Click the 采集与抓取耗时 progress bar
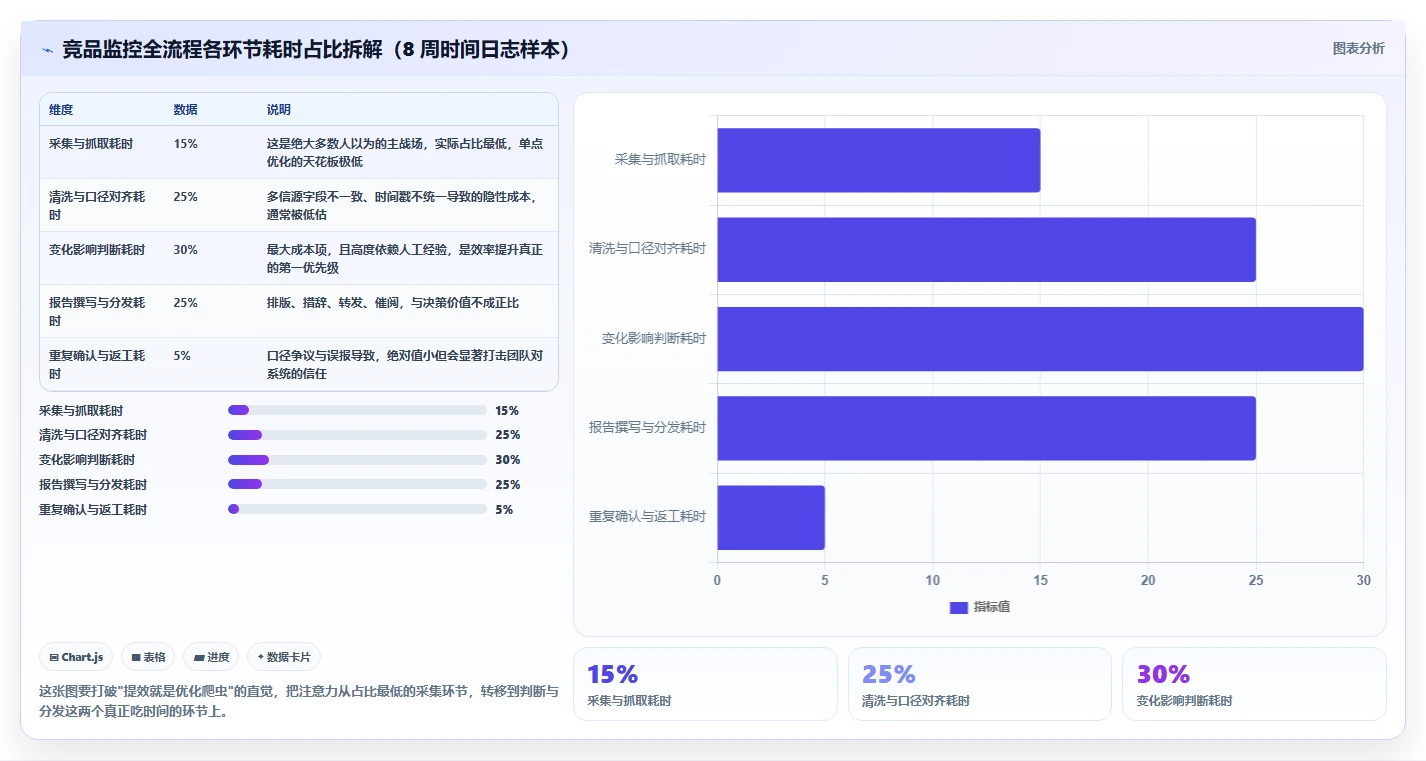Image resolution: width=1426 pixels, height=761 pixels. 357,410
